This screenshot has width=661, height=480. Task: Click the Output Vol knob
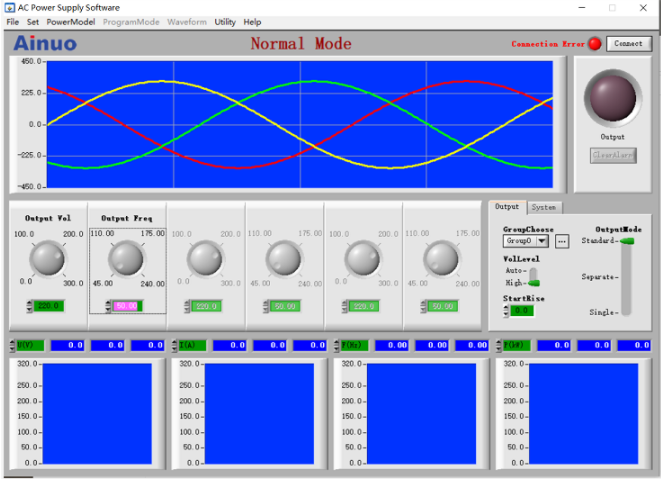coord(48,258)
